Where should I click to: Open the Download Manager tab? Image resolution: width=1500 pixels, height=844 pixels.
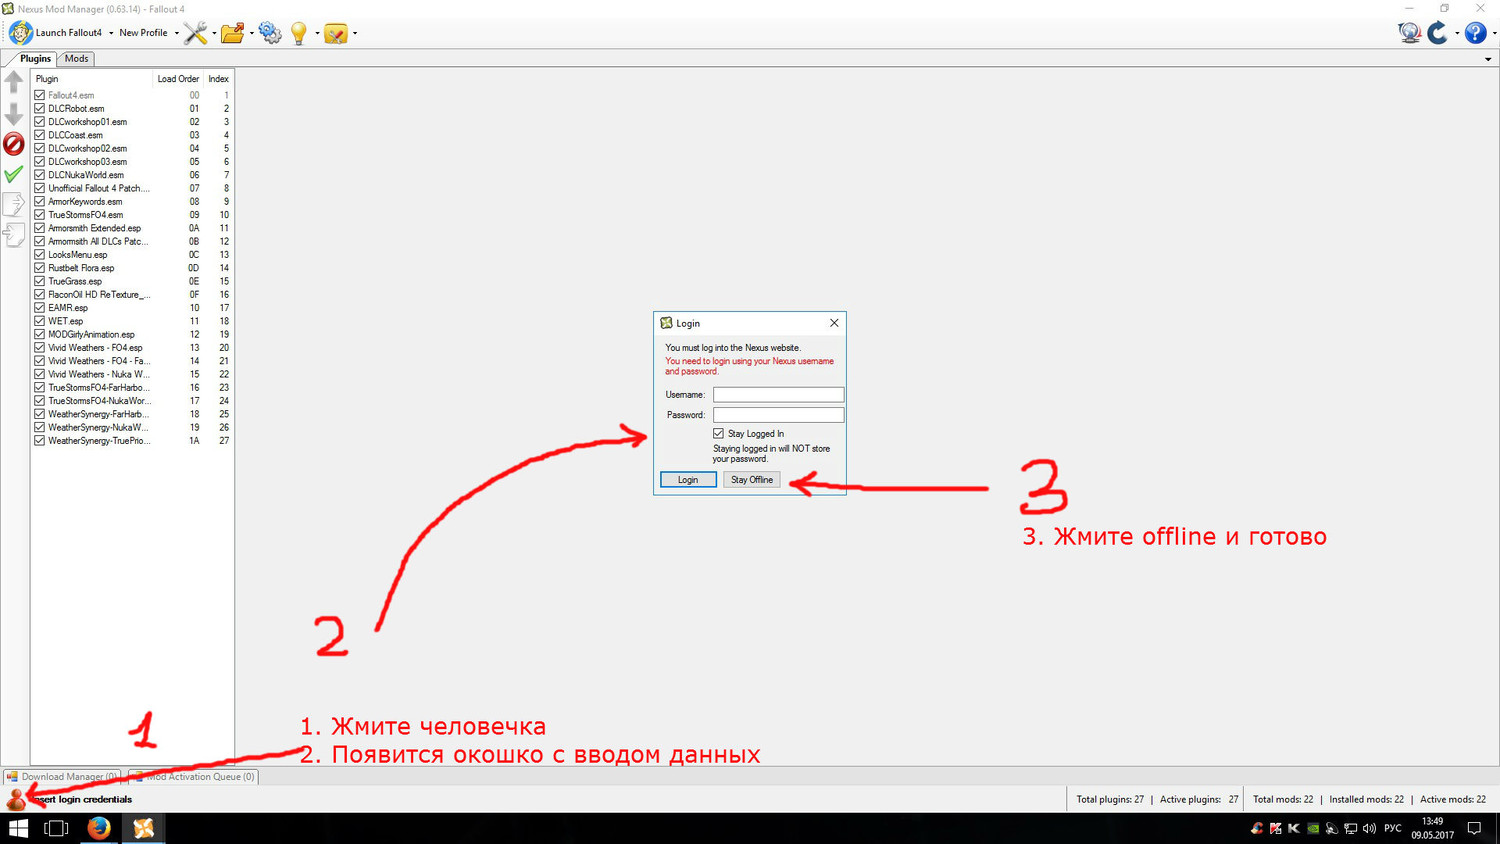click(62, 776)
